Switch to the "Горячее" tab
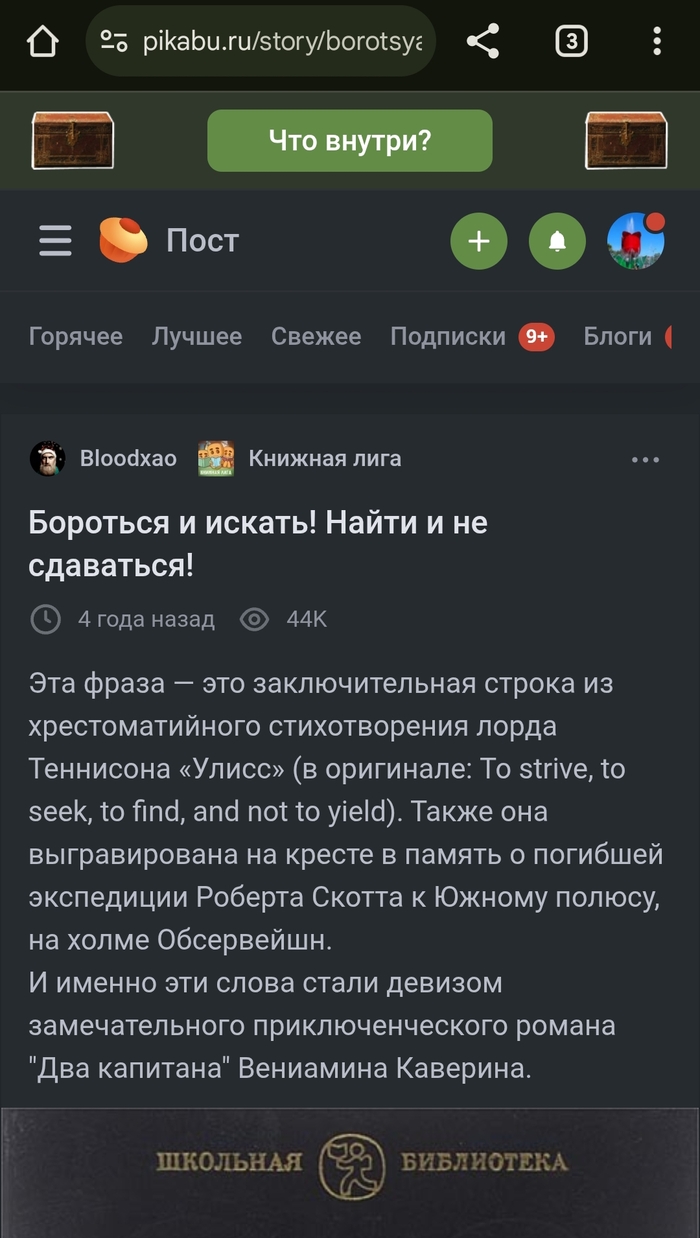This screenshot has width=700, height=1238. [x=76, y=337]
